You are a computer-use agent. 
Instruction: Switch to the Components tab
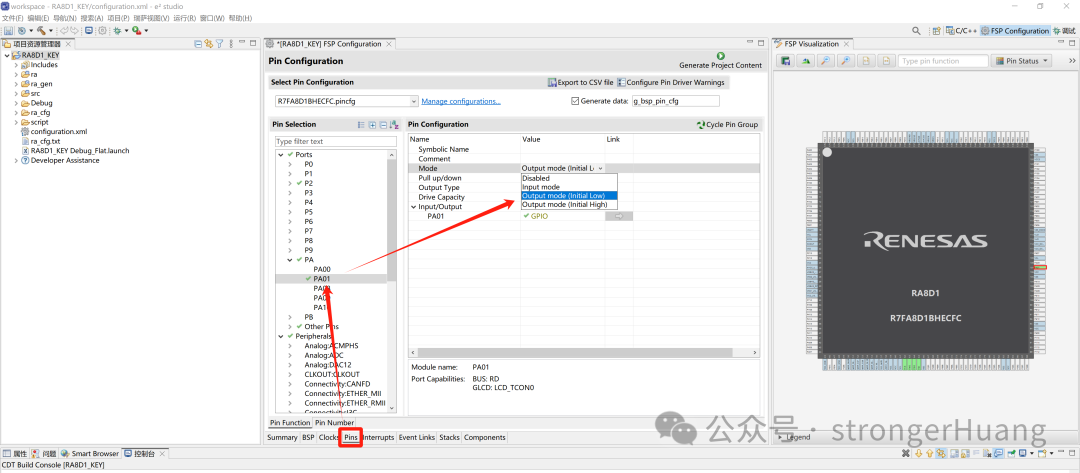click(484, 437)
